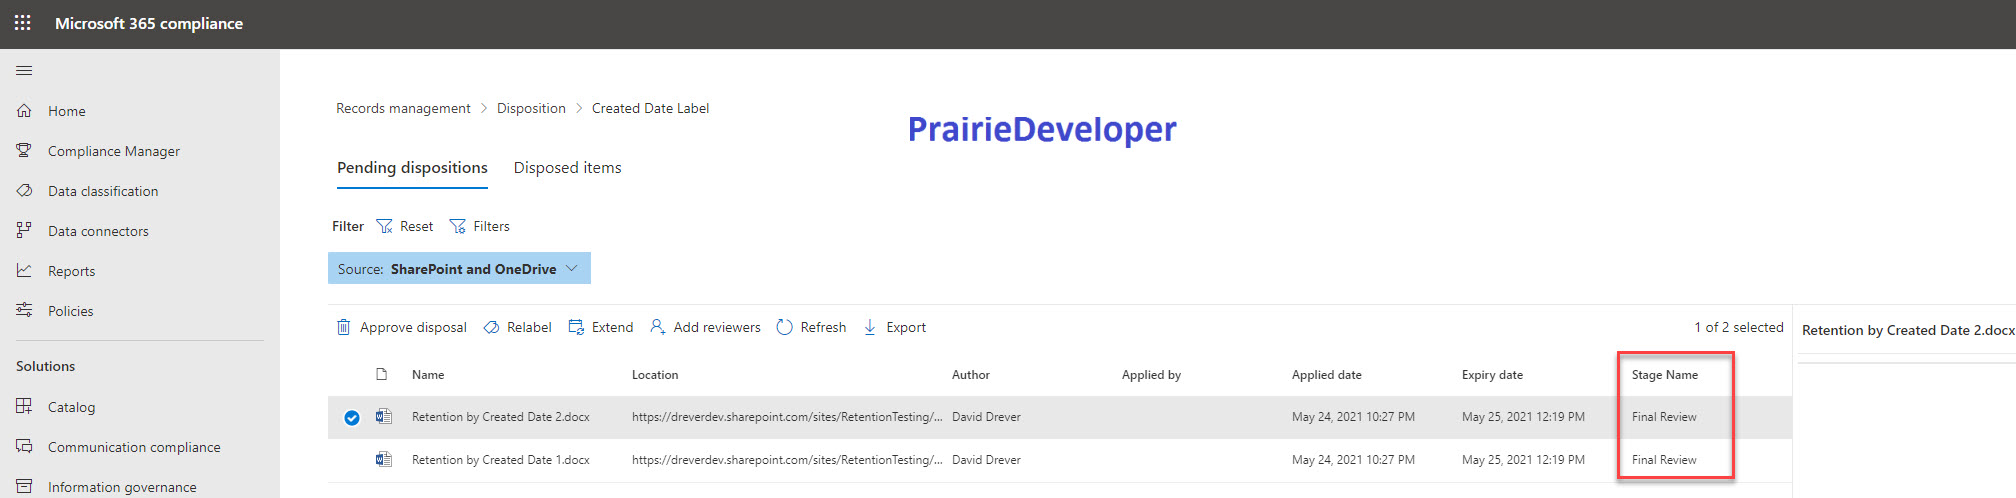This screenshot has height=498, width=2016.
Task: Click the Extend button label
Action: coord(612,327)
